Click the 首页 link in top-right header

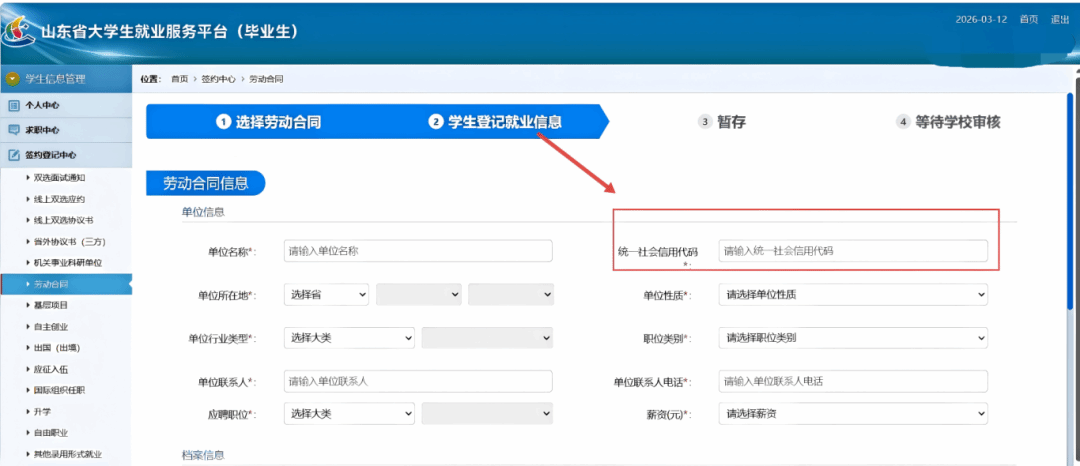coord(1028,20)
